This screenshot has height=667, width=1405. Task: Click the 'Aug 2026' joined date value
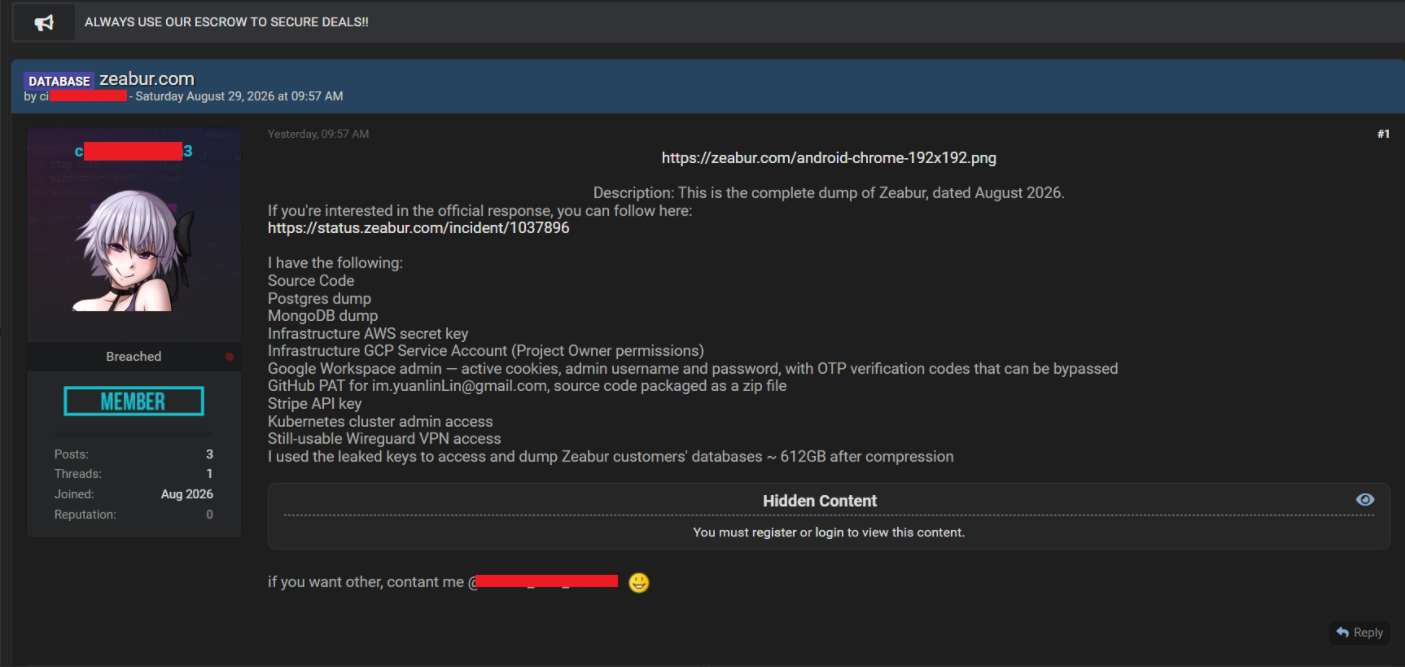[x=187, y=494]
